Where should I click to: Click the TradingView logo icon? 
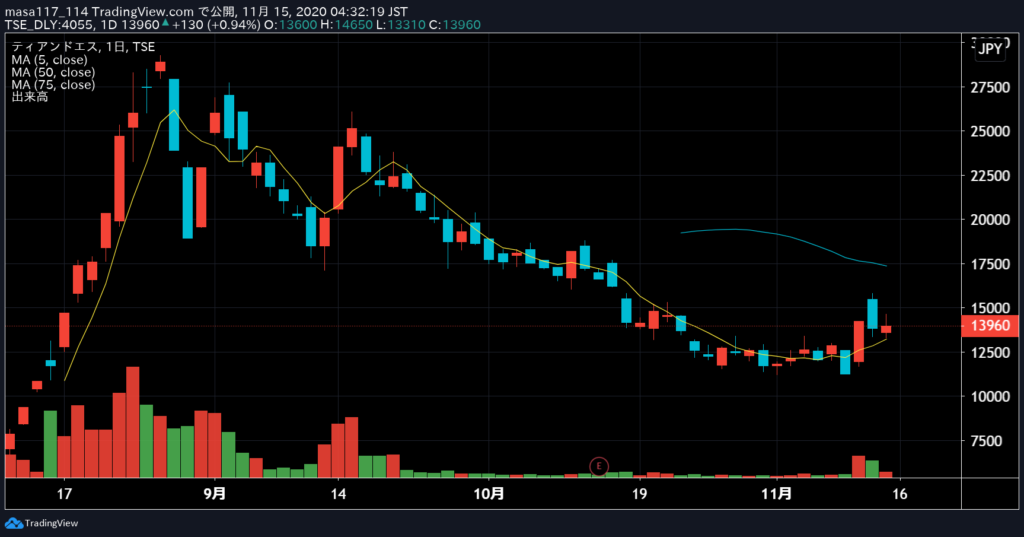point(14,523)
